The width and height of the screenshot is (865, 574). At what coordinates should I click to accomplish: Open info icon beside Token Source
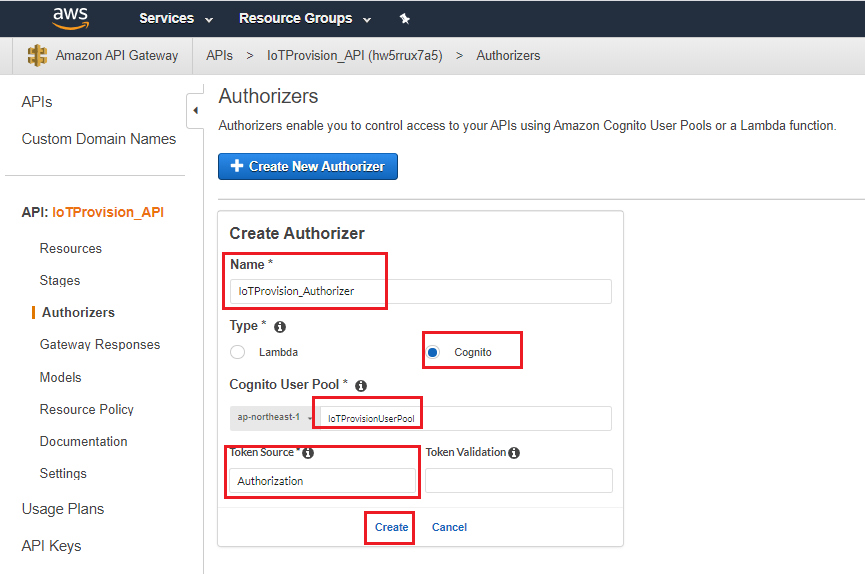coord(308,453)
